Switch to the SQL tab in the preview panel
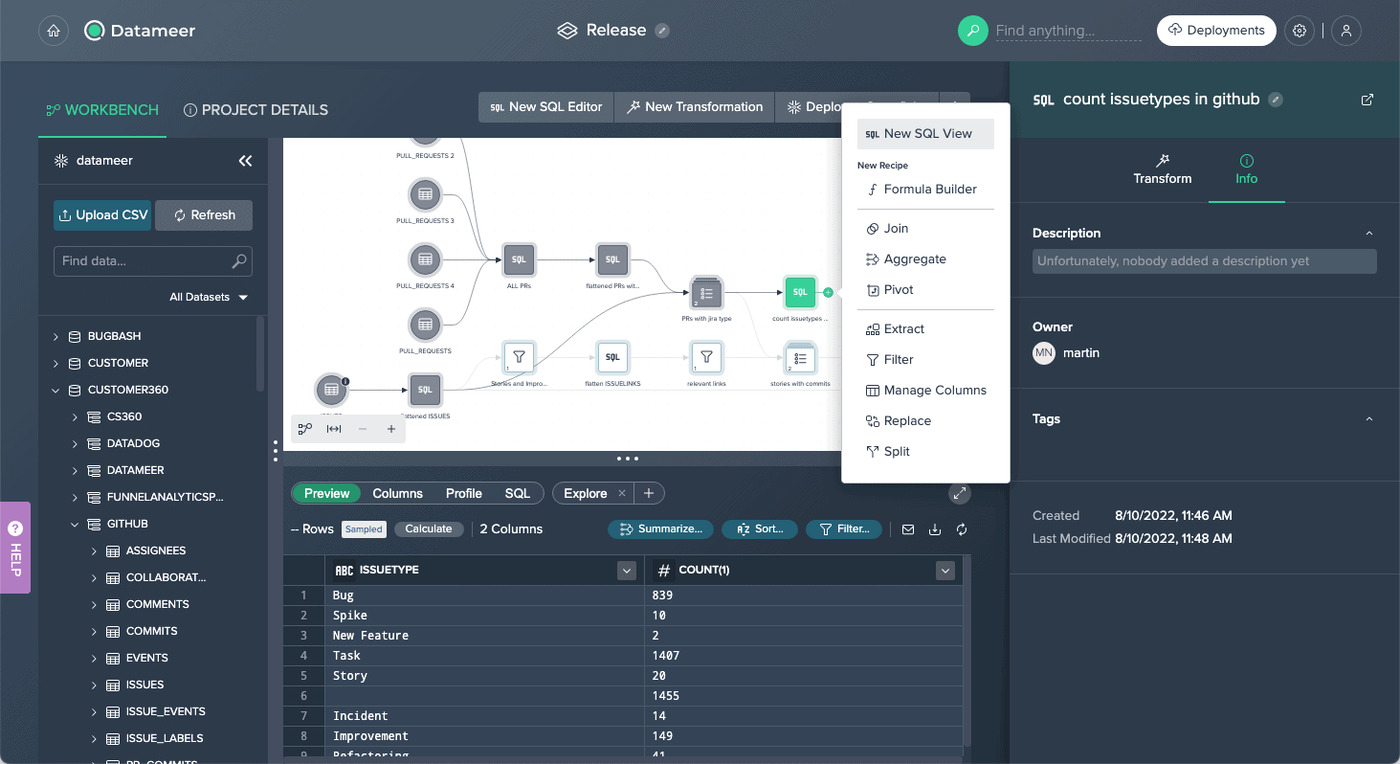Viewport: 1400px width, 764px height. (518, 493)
